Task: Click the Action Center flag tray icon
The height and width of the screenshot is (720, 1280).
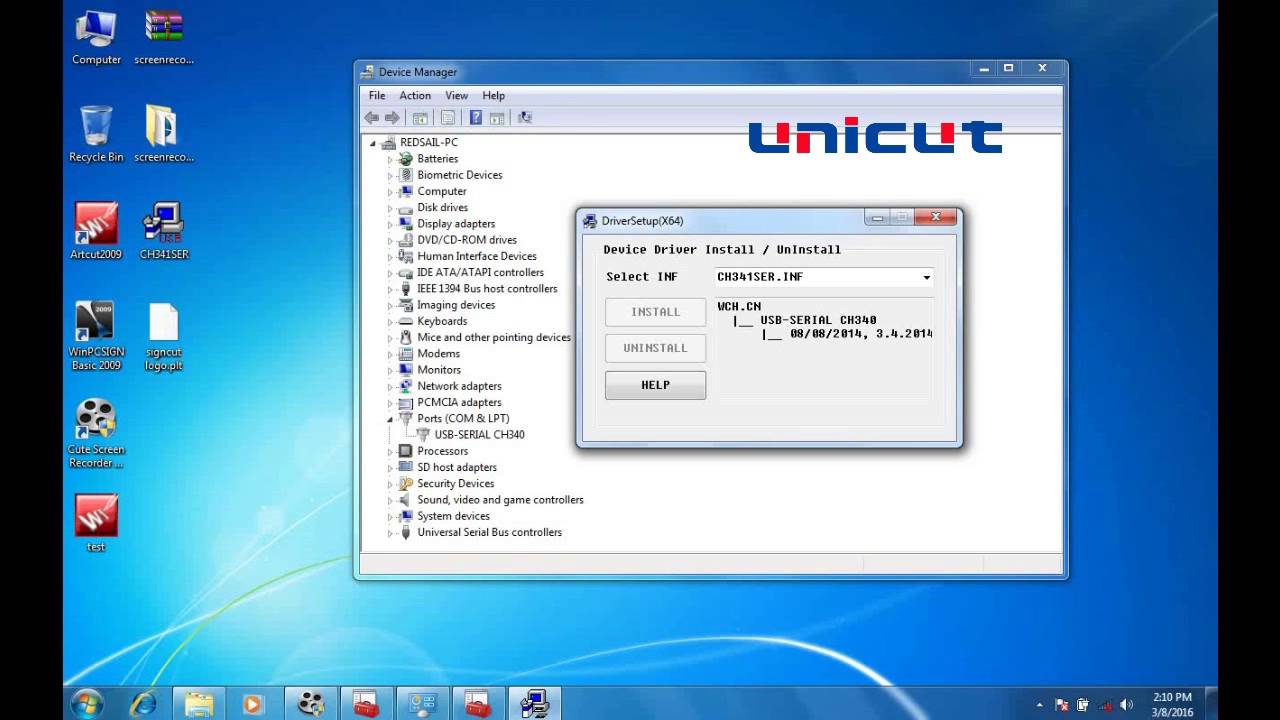Action: point(1061,704)
